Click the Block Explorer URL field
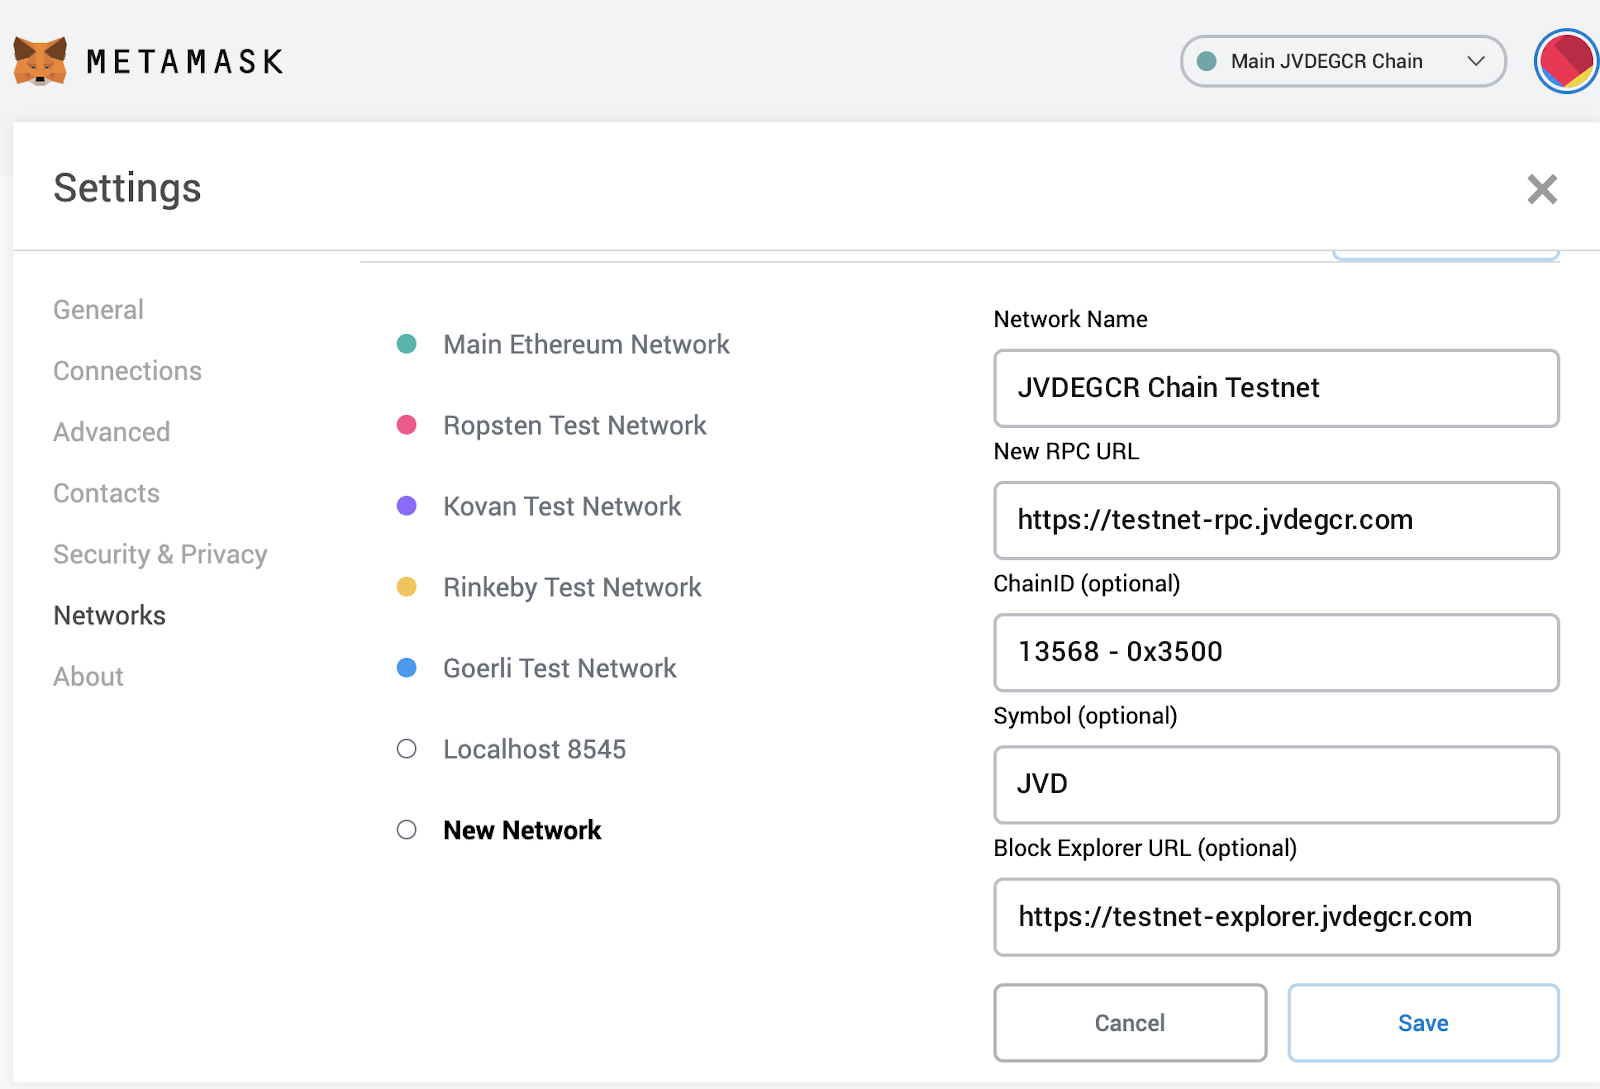 [1275, 917]
